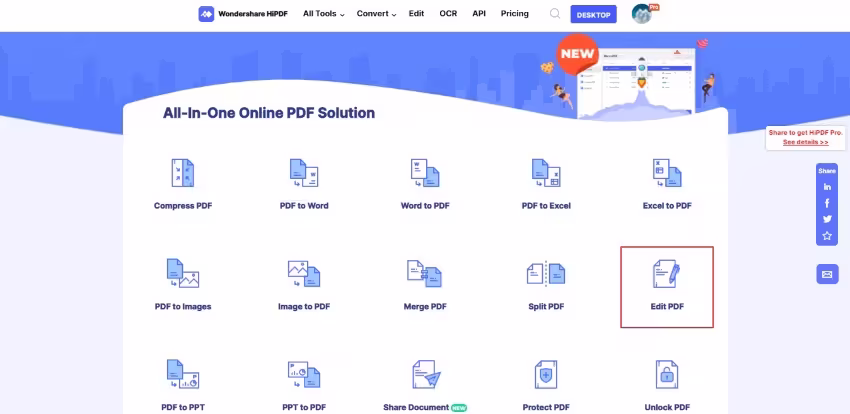
Task: Click the Compress PDF label
Action: [183, 206]
